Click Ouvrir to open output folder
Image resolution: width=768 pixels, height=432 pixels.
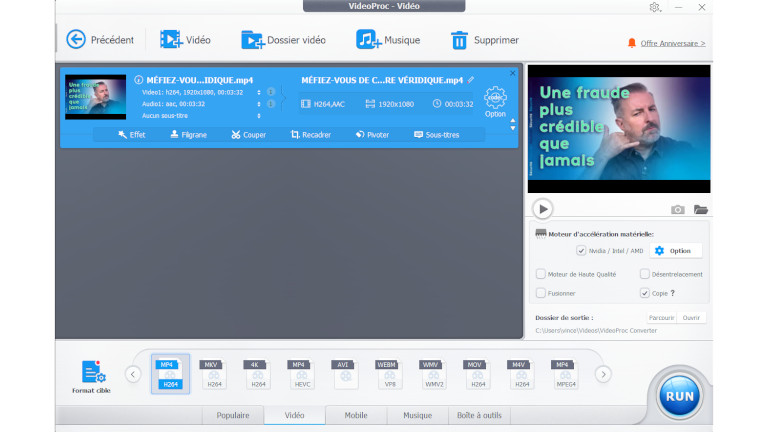tap(691, 317)
